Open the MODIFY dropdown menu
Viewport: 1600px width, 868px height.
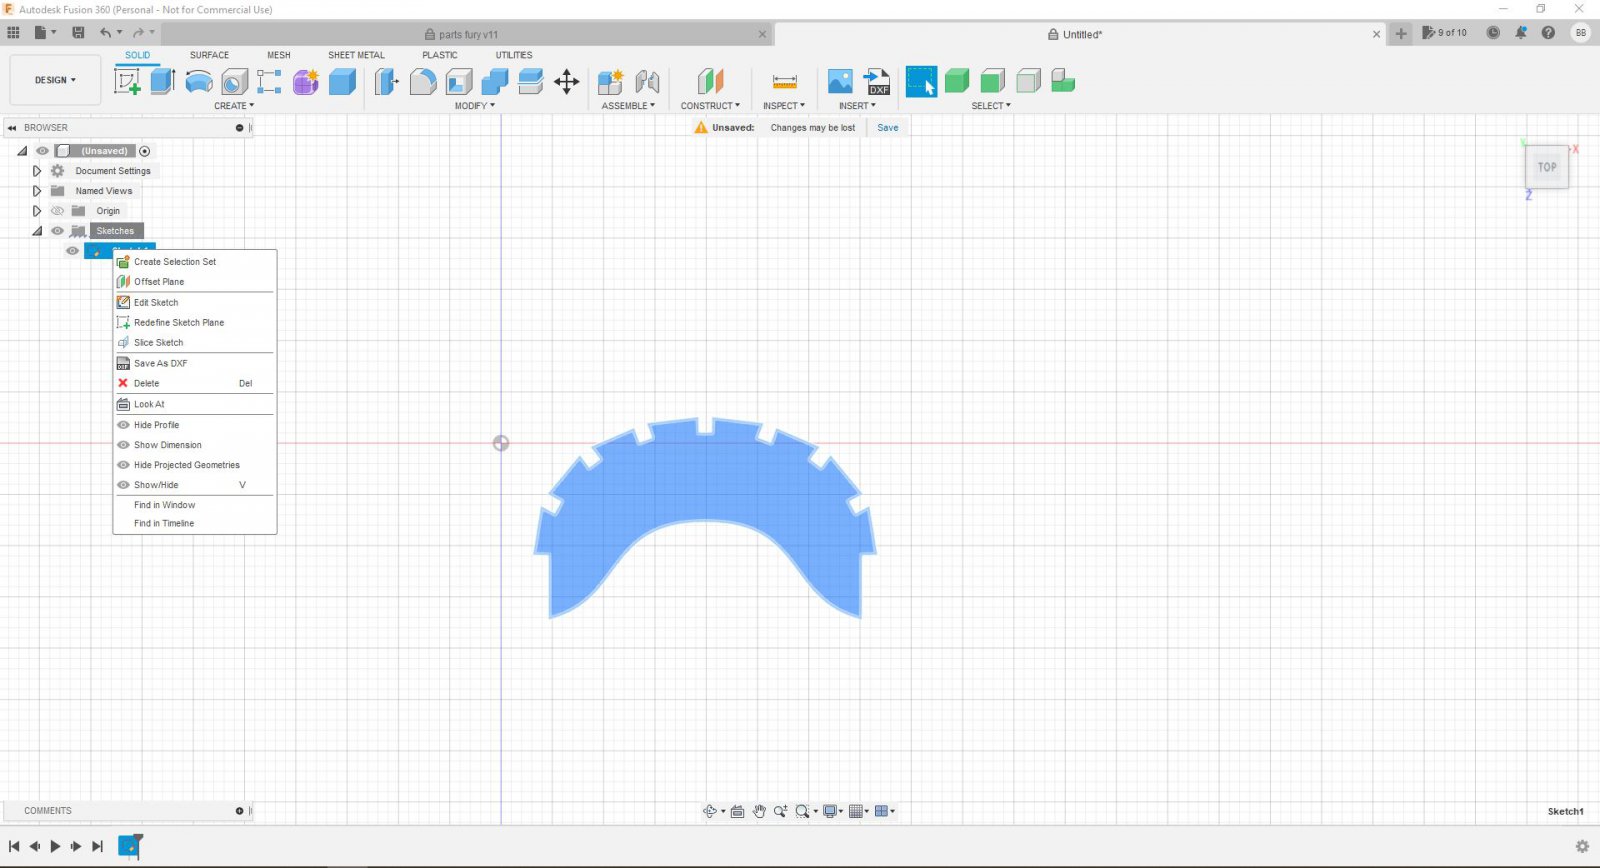475,106
